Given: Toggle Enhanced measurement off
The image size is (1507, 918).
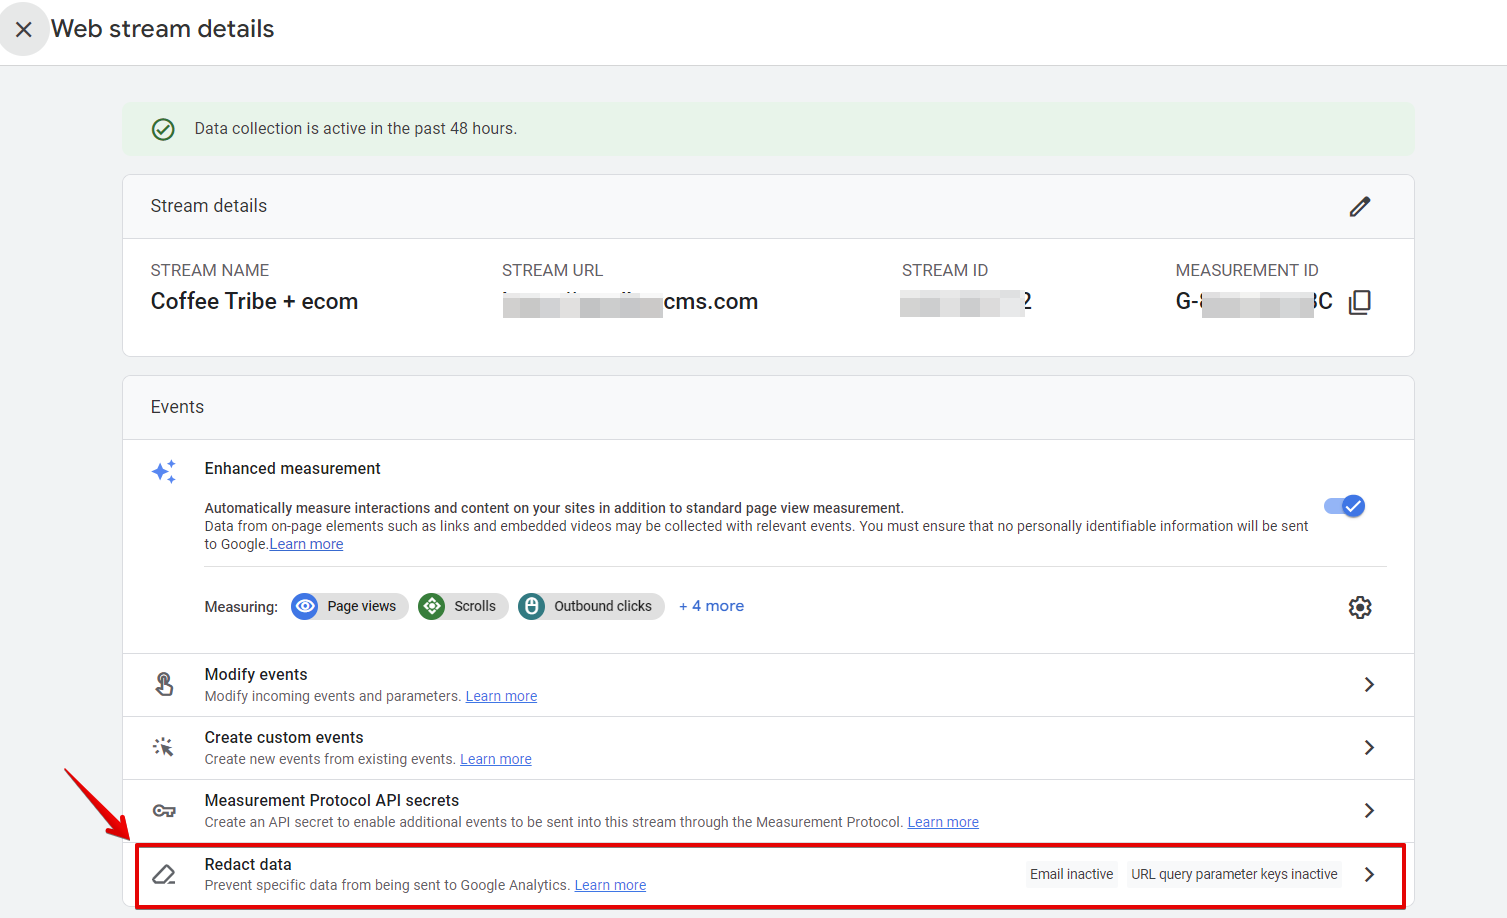Looking at the screenshot, I should (1344, 506).
